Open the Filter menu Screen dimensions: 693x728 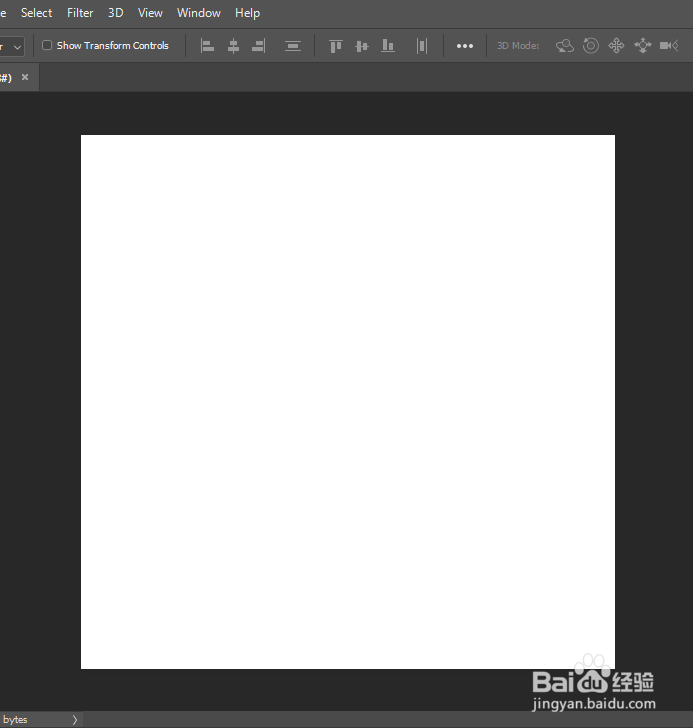(x=80, y=13)
